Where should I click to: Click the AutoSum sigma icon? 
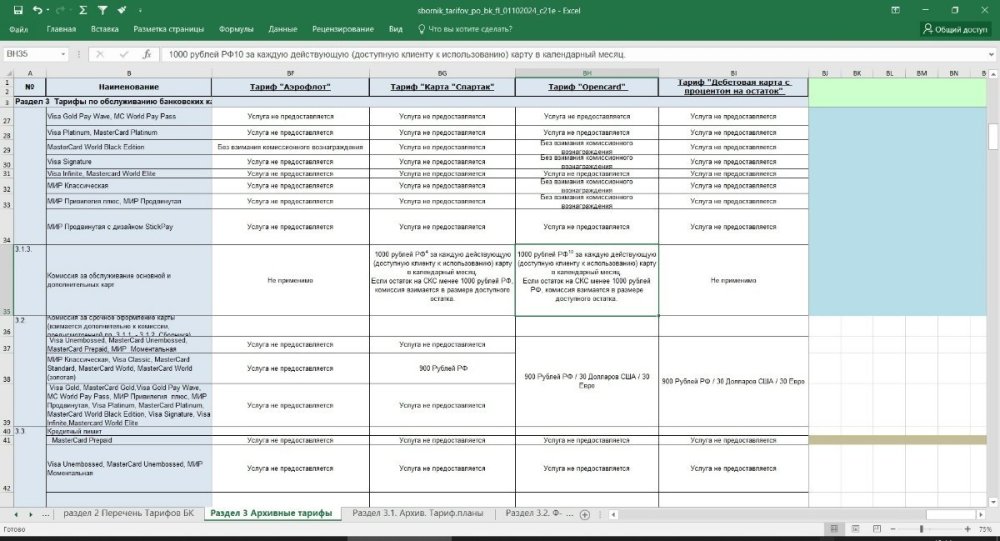[x=83, y=9]
